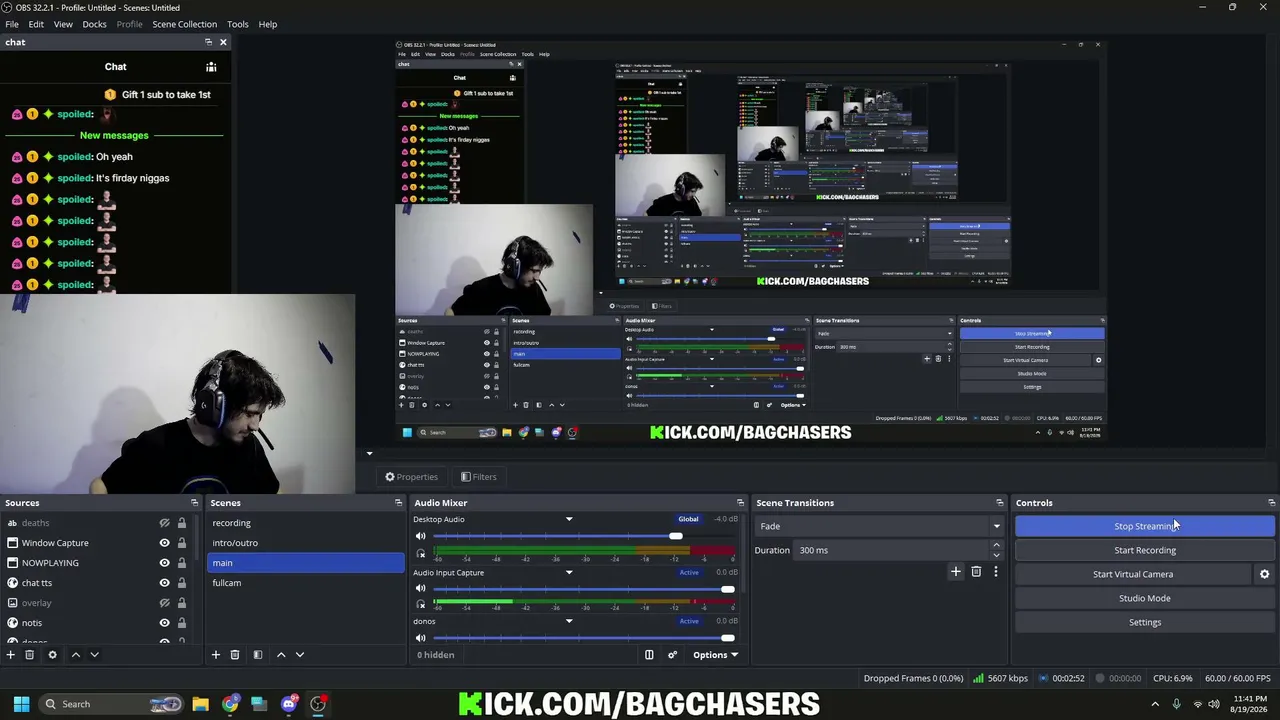Switch the Audio Mixer to vertical layout
This screenshot has width=1280, height=720.
coord(649,655)
